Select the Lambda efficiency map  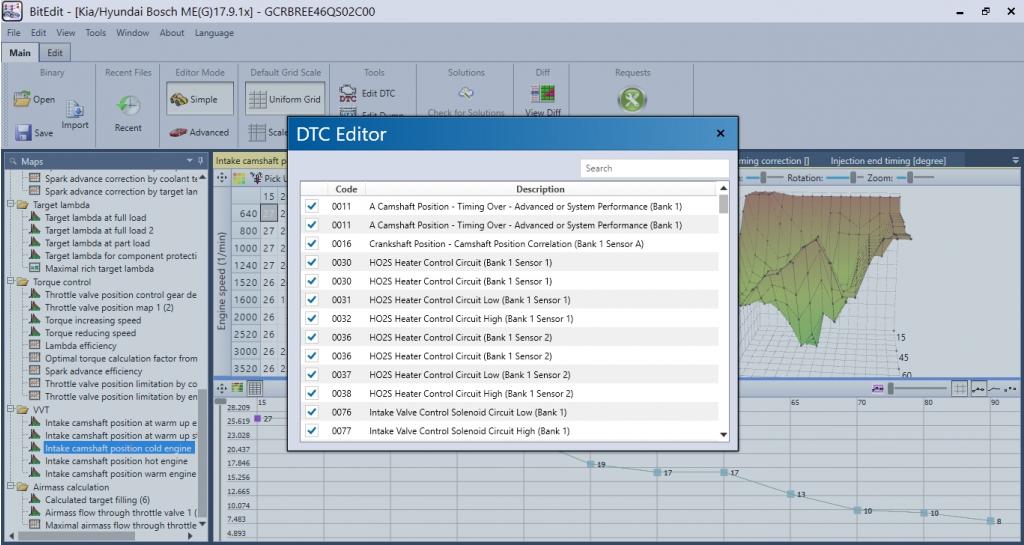pos(81,345)
